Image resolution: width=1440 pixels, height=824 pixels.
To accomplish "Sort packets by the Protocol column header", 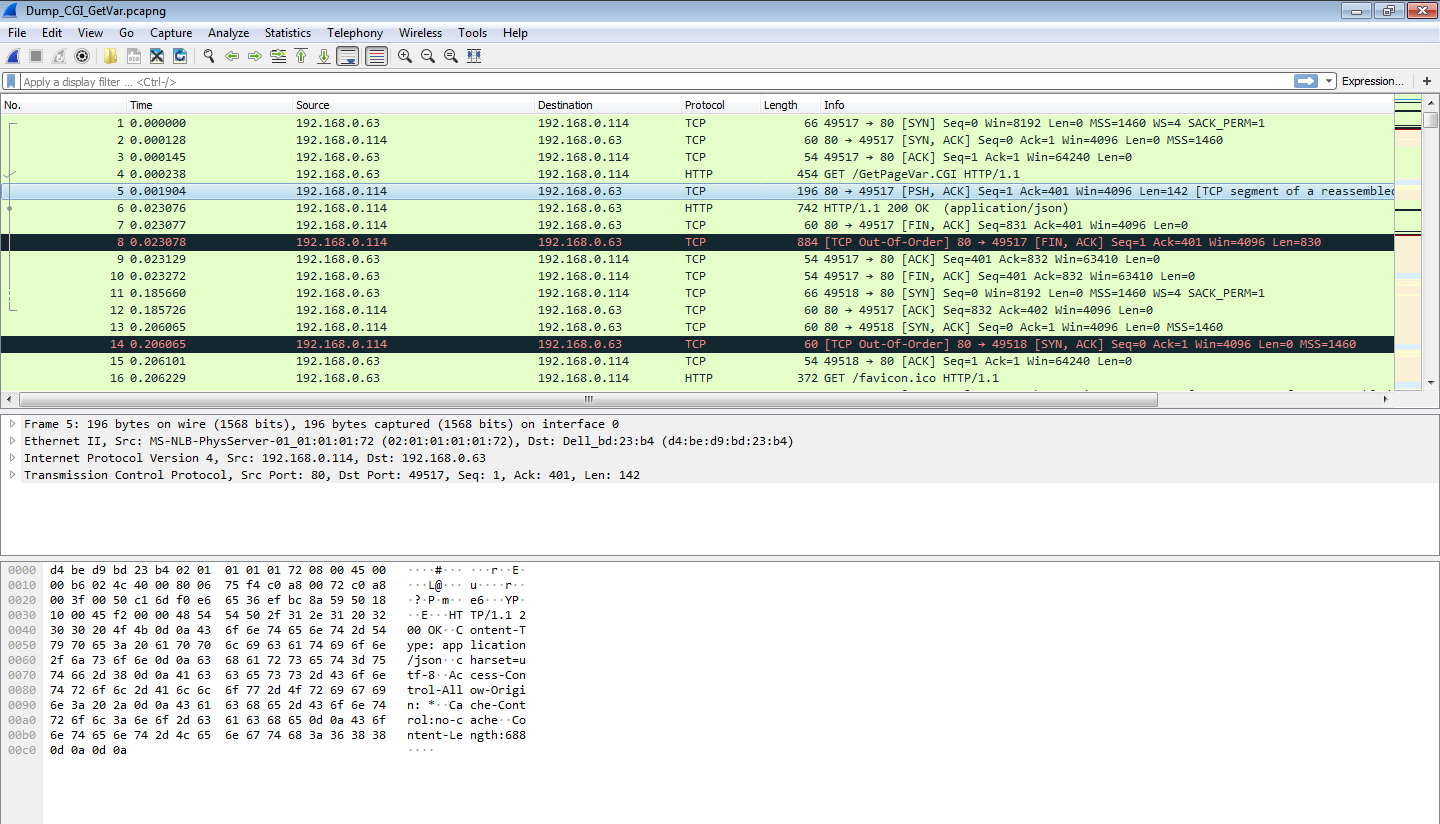I will (720, 105).
